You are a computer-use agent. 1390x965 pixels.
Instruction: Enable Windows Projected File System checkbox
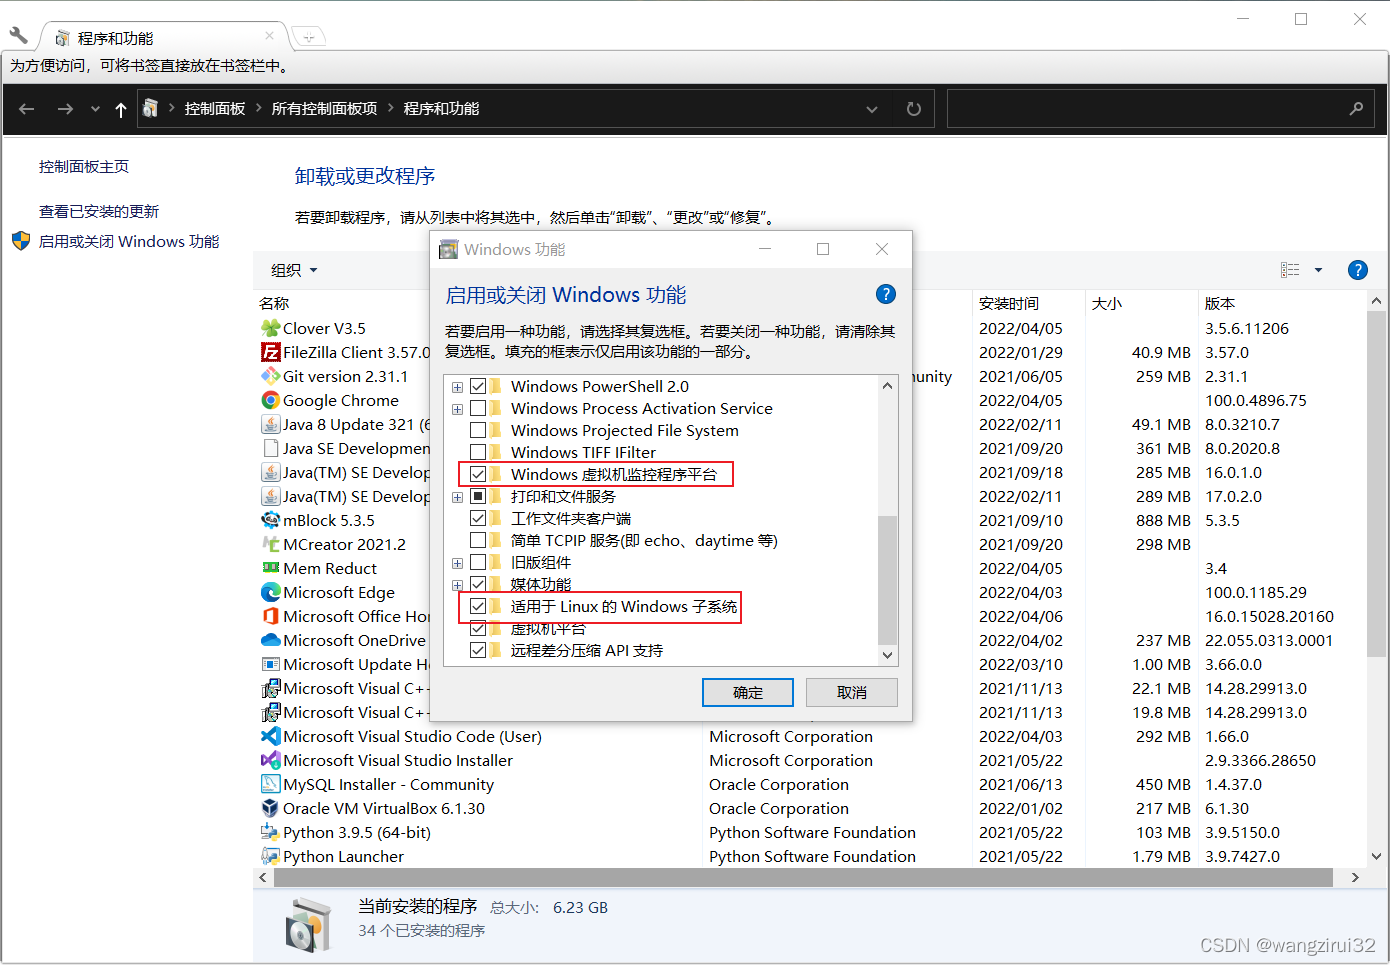pyautogui.click(x=478, y=430)
